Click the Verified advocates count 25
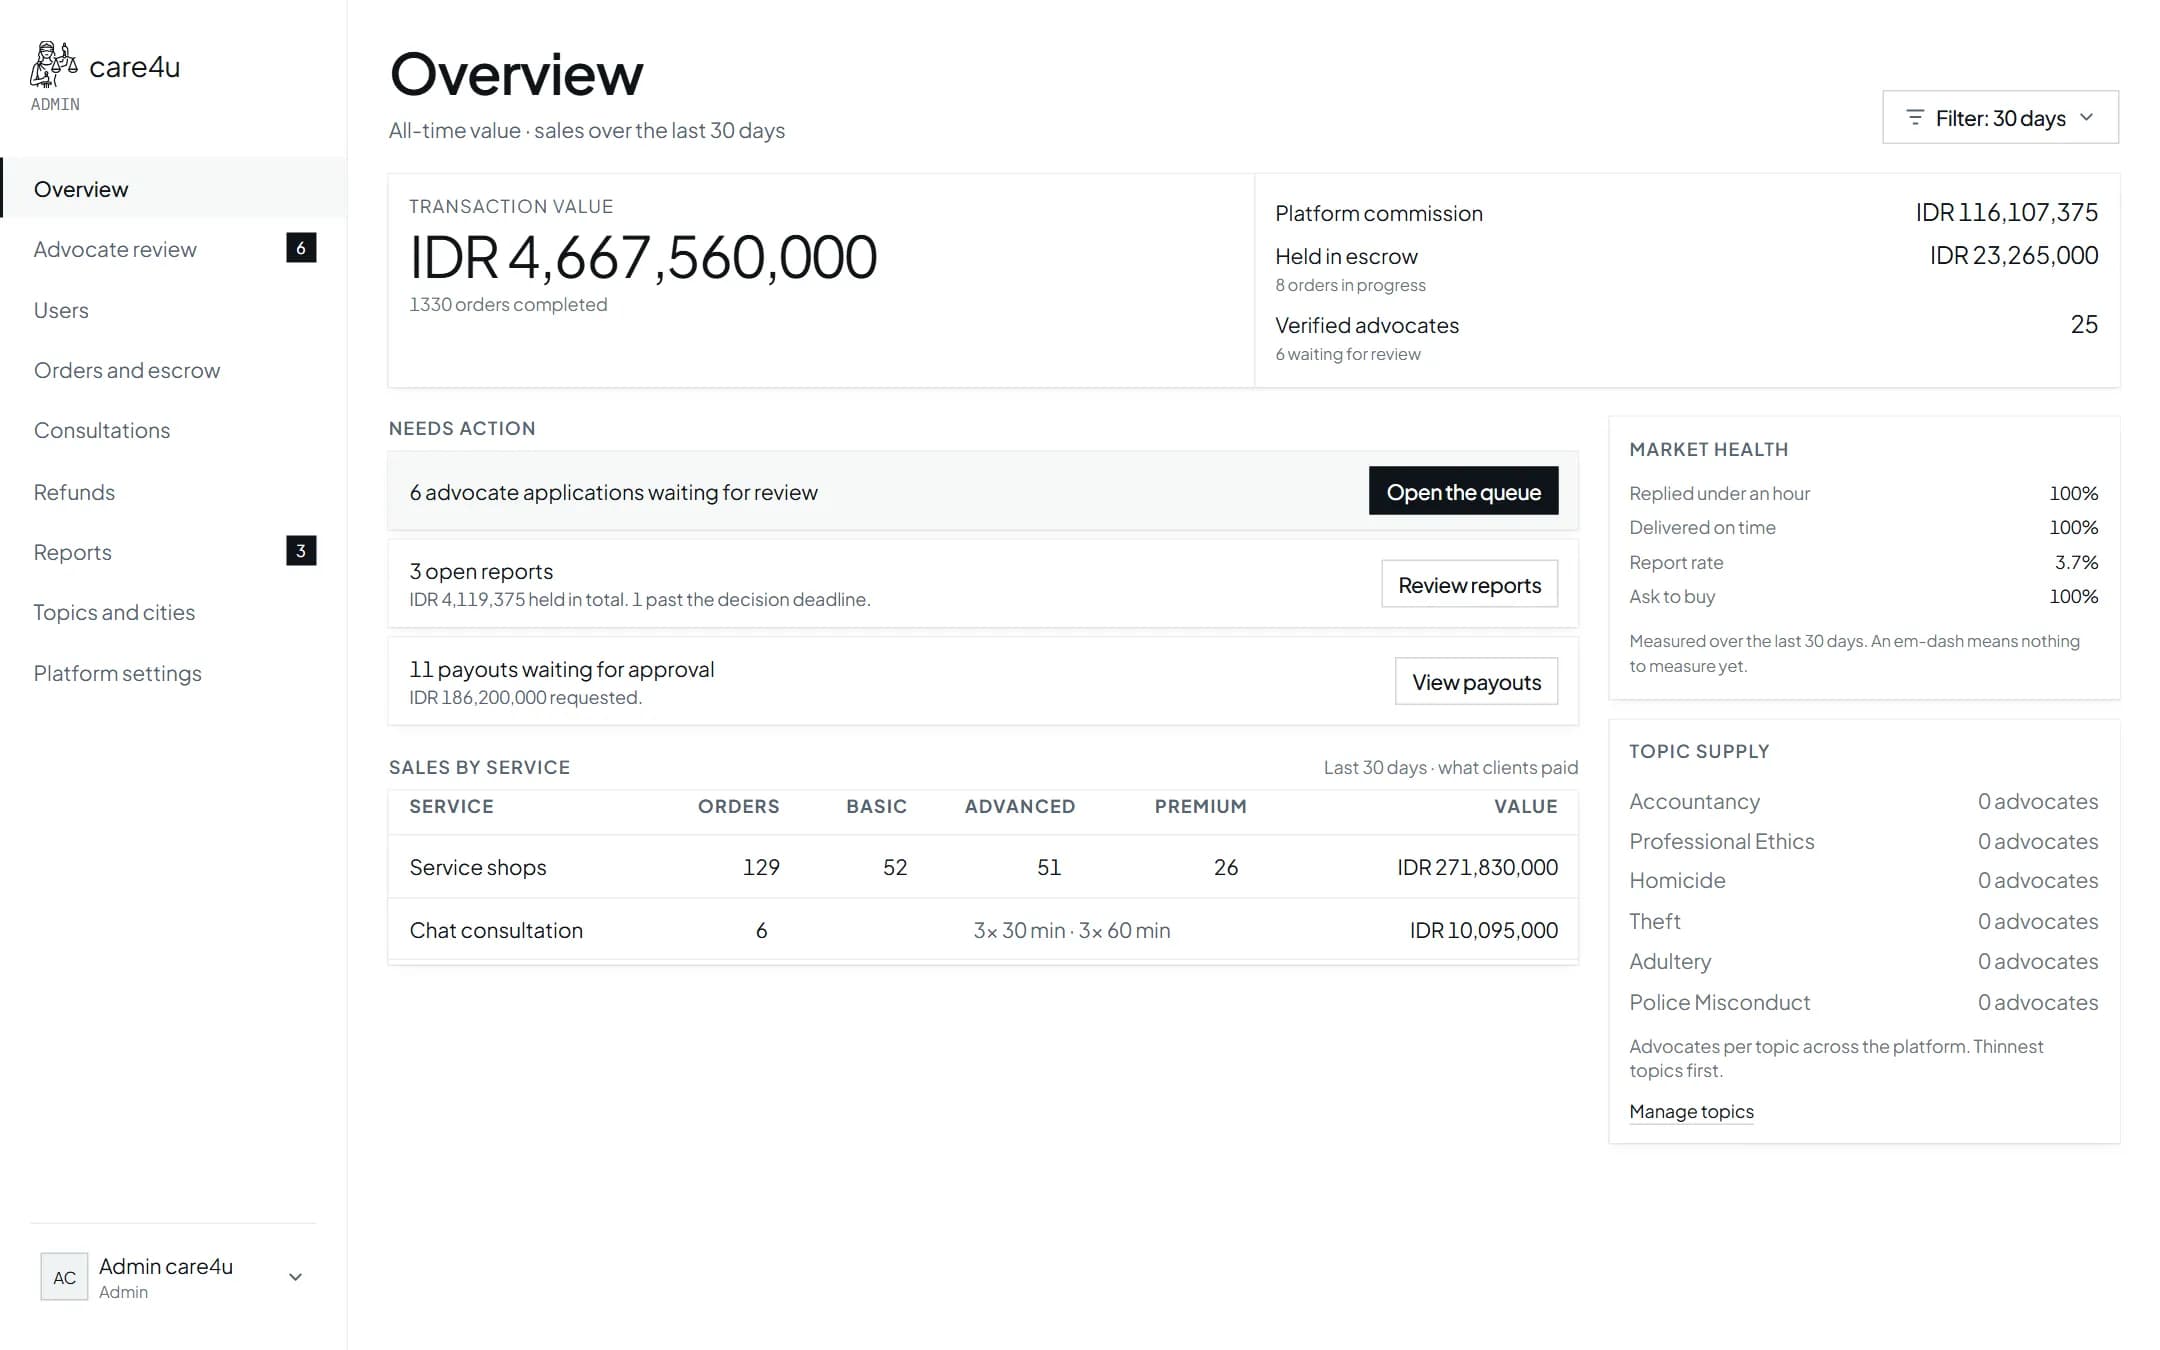The image size is (2160, 1350). coord(2084,324)
